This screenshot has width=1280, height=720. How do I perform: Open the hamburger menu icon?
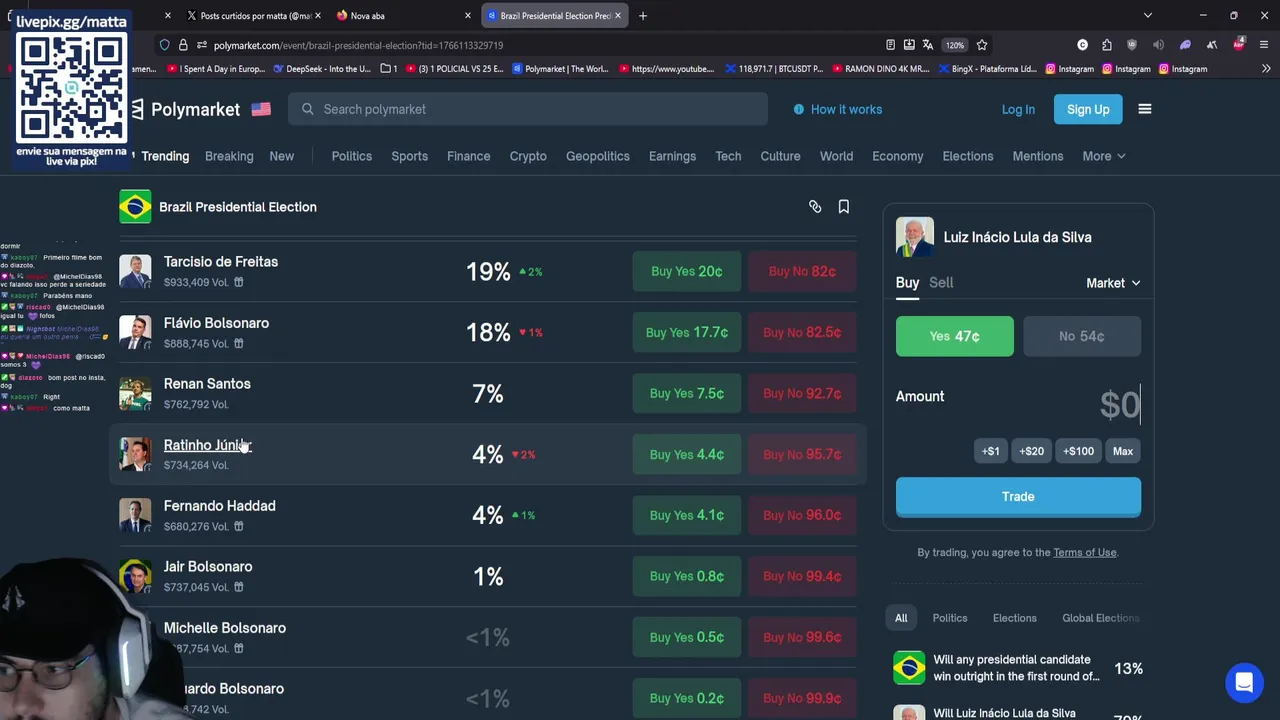1145,109
